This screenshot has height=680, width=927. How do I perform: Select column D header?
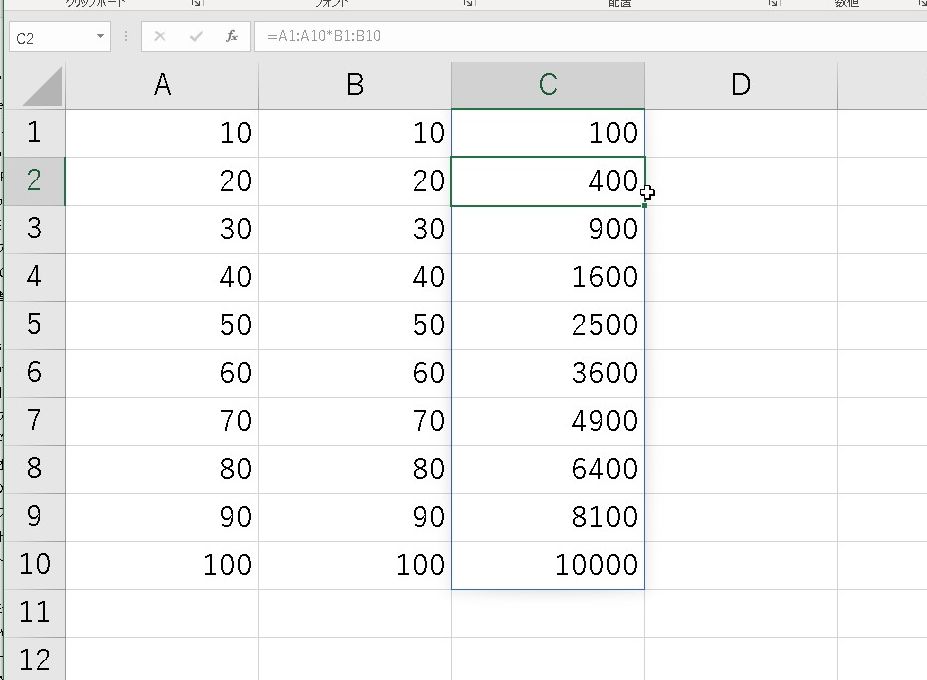(740, 86)
